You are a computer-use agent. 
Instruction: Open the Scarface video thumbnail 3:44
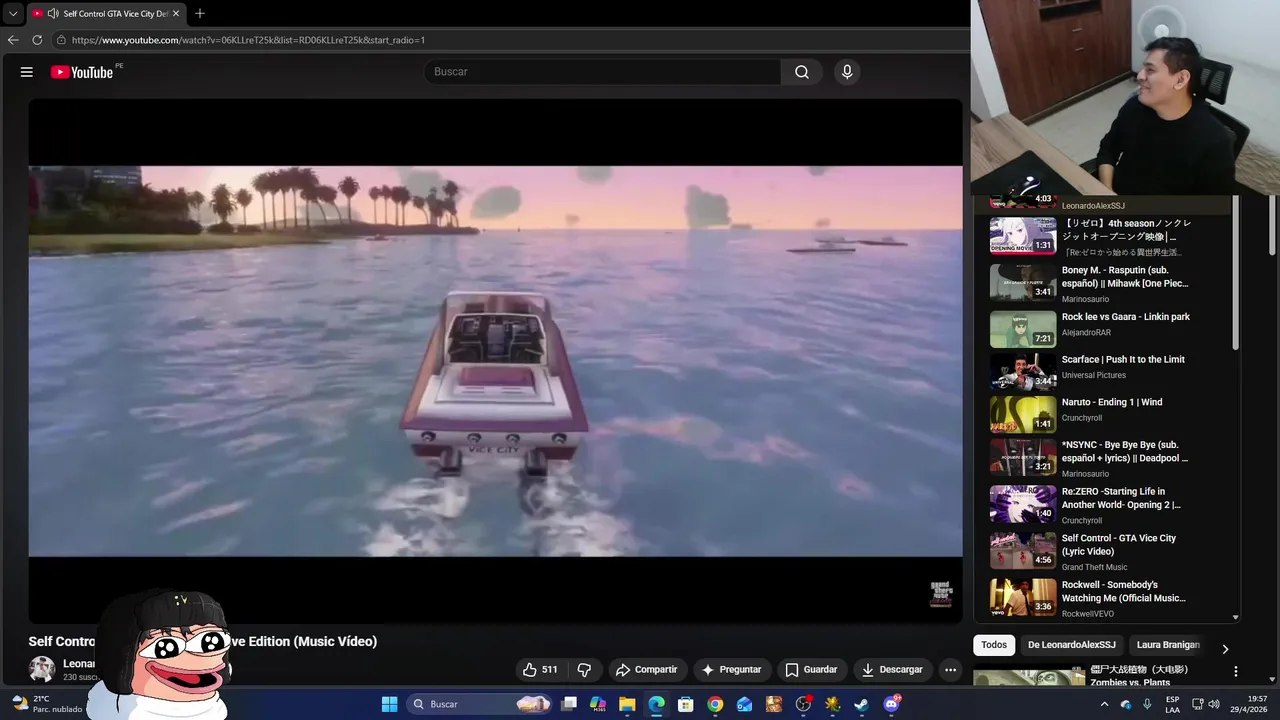coord(1023,371)
